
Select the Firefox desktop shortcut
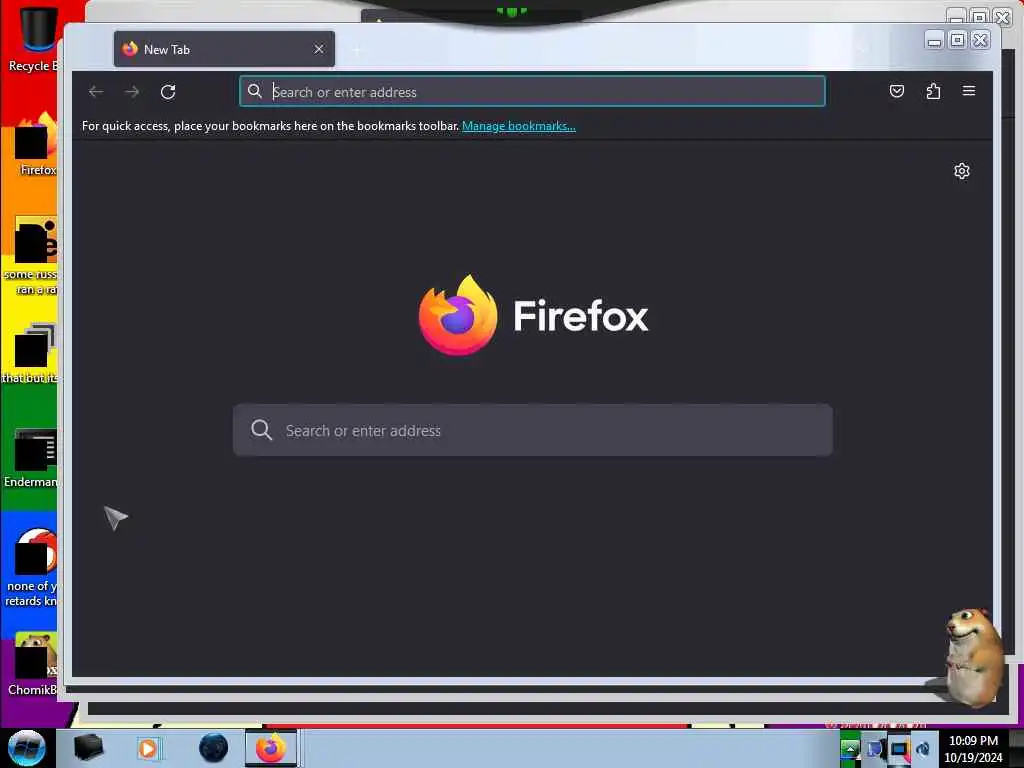click(x=36, y=145)
